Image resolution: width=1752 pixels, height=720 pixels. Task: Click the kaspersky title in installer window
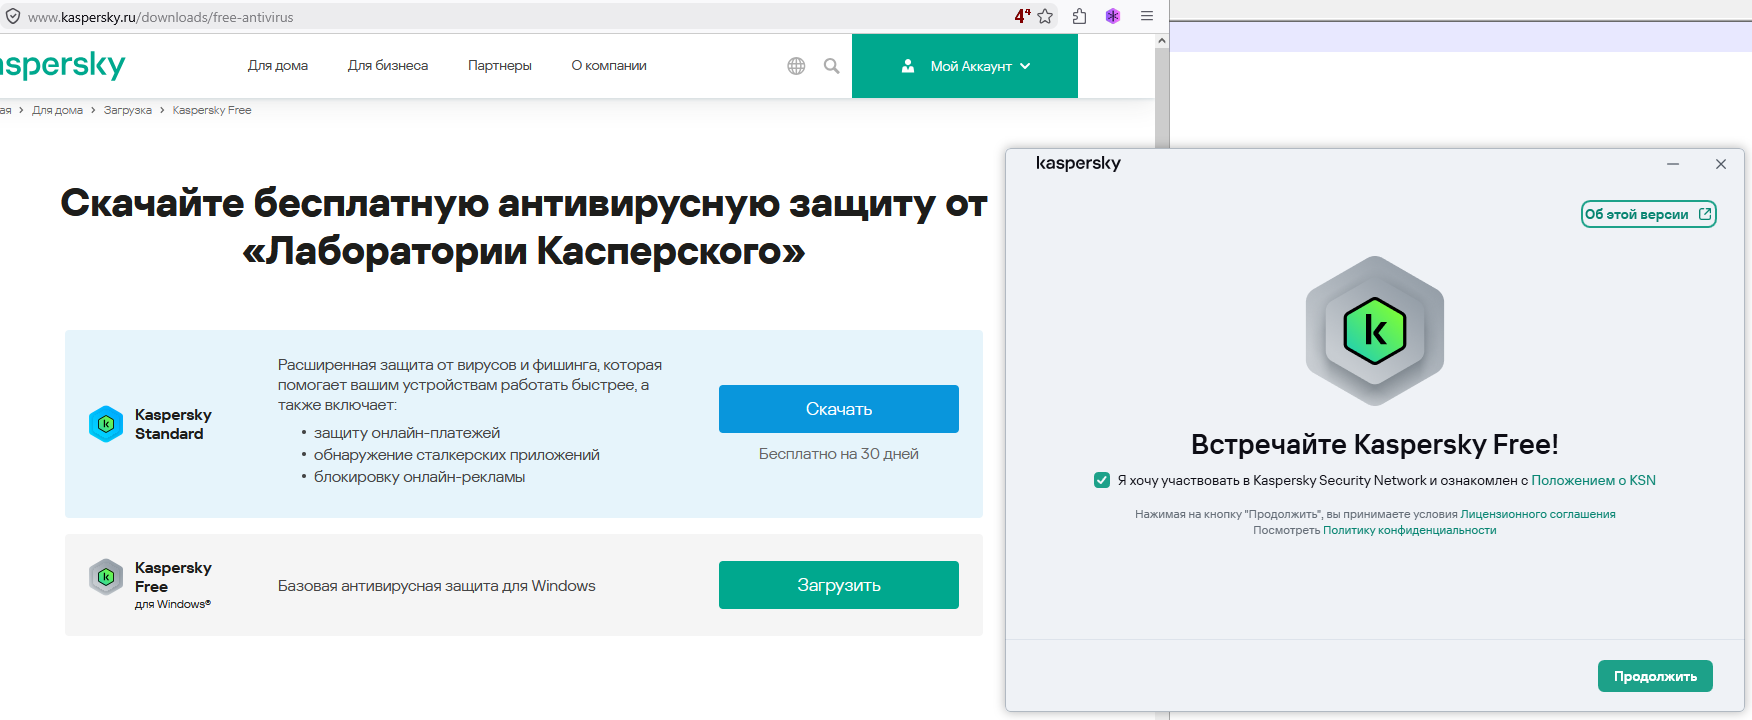click(x=1078, y=163)
